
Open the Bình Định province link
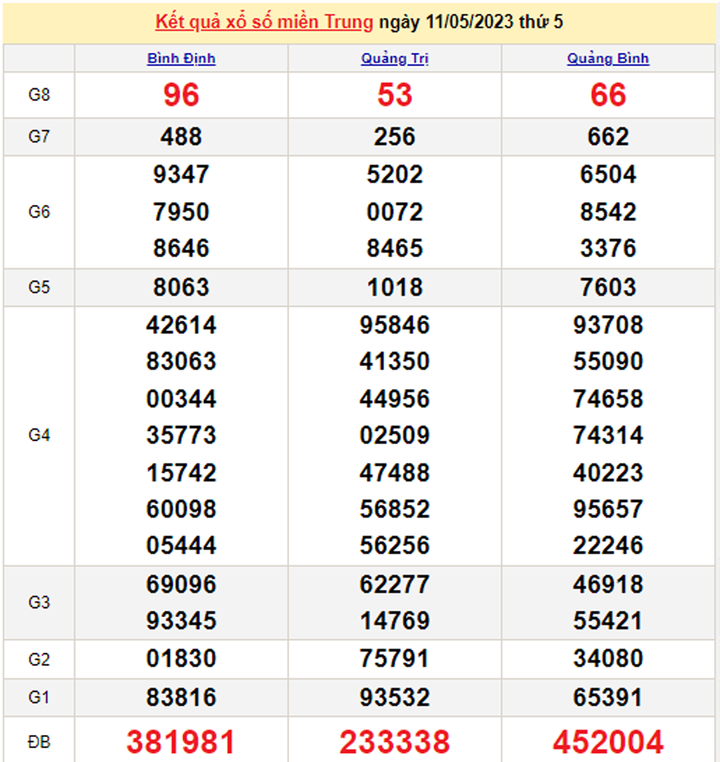(181, 59)
